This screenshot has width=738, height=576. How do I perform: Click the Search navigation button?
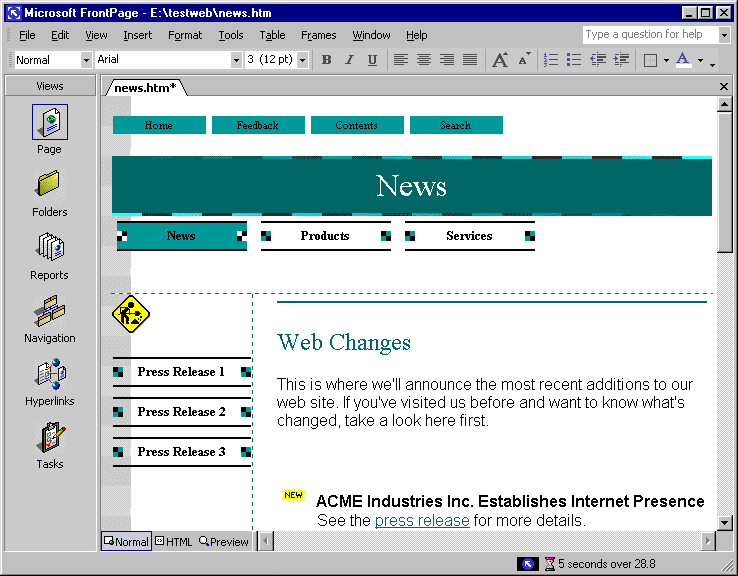[x=456, y=125]
